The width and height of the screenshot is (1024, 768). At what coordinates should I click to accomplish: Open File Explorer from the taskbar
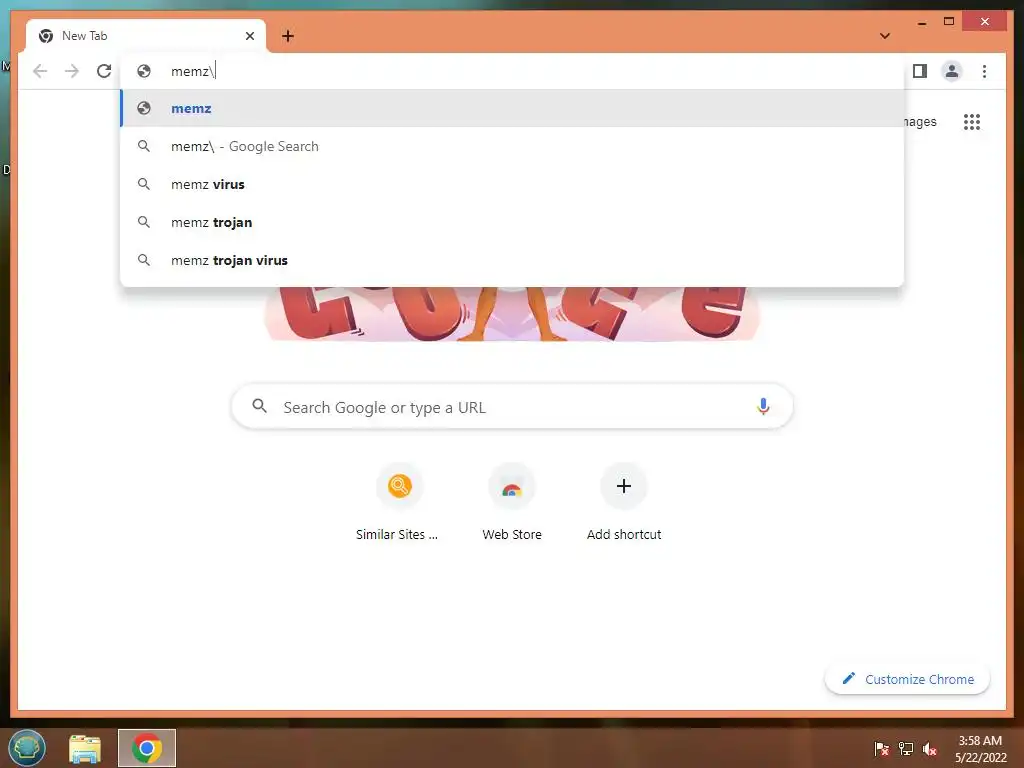coord(85,748)
